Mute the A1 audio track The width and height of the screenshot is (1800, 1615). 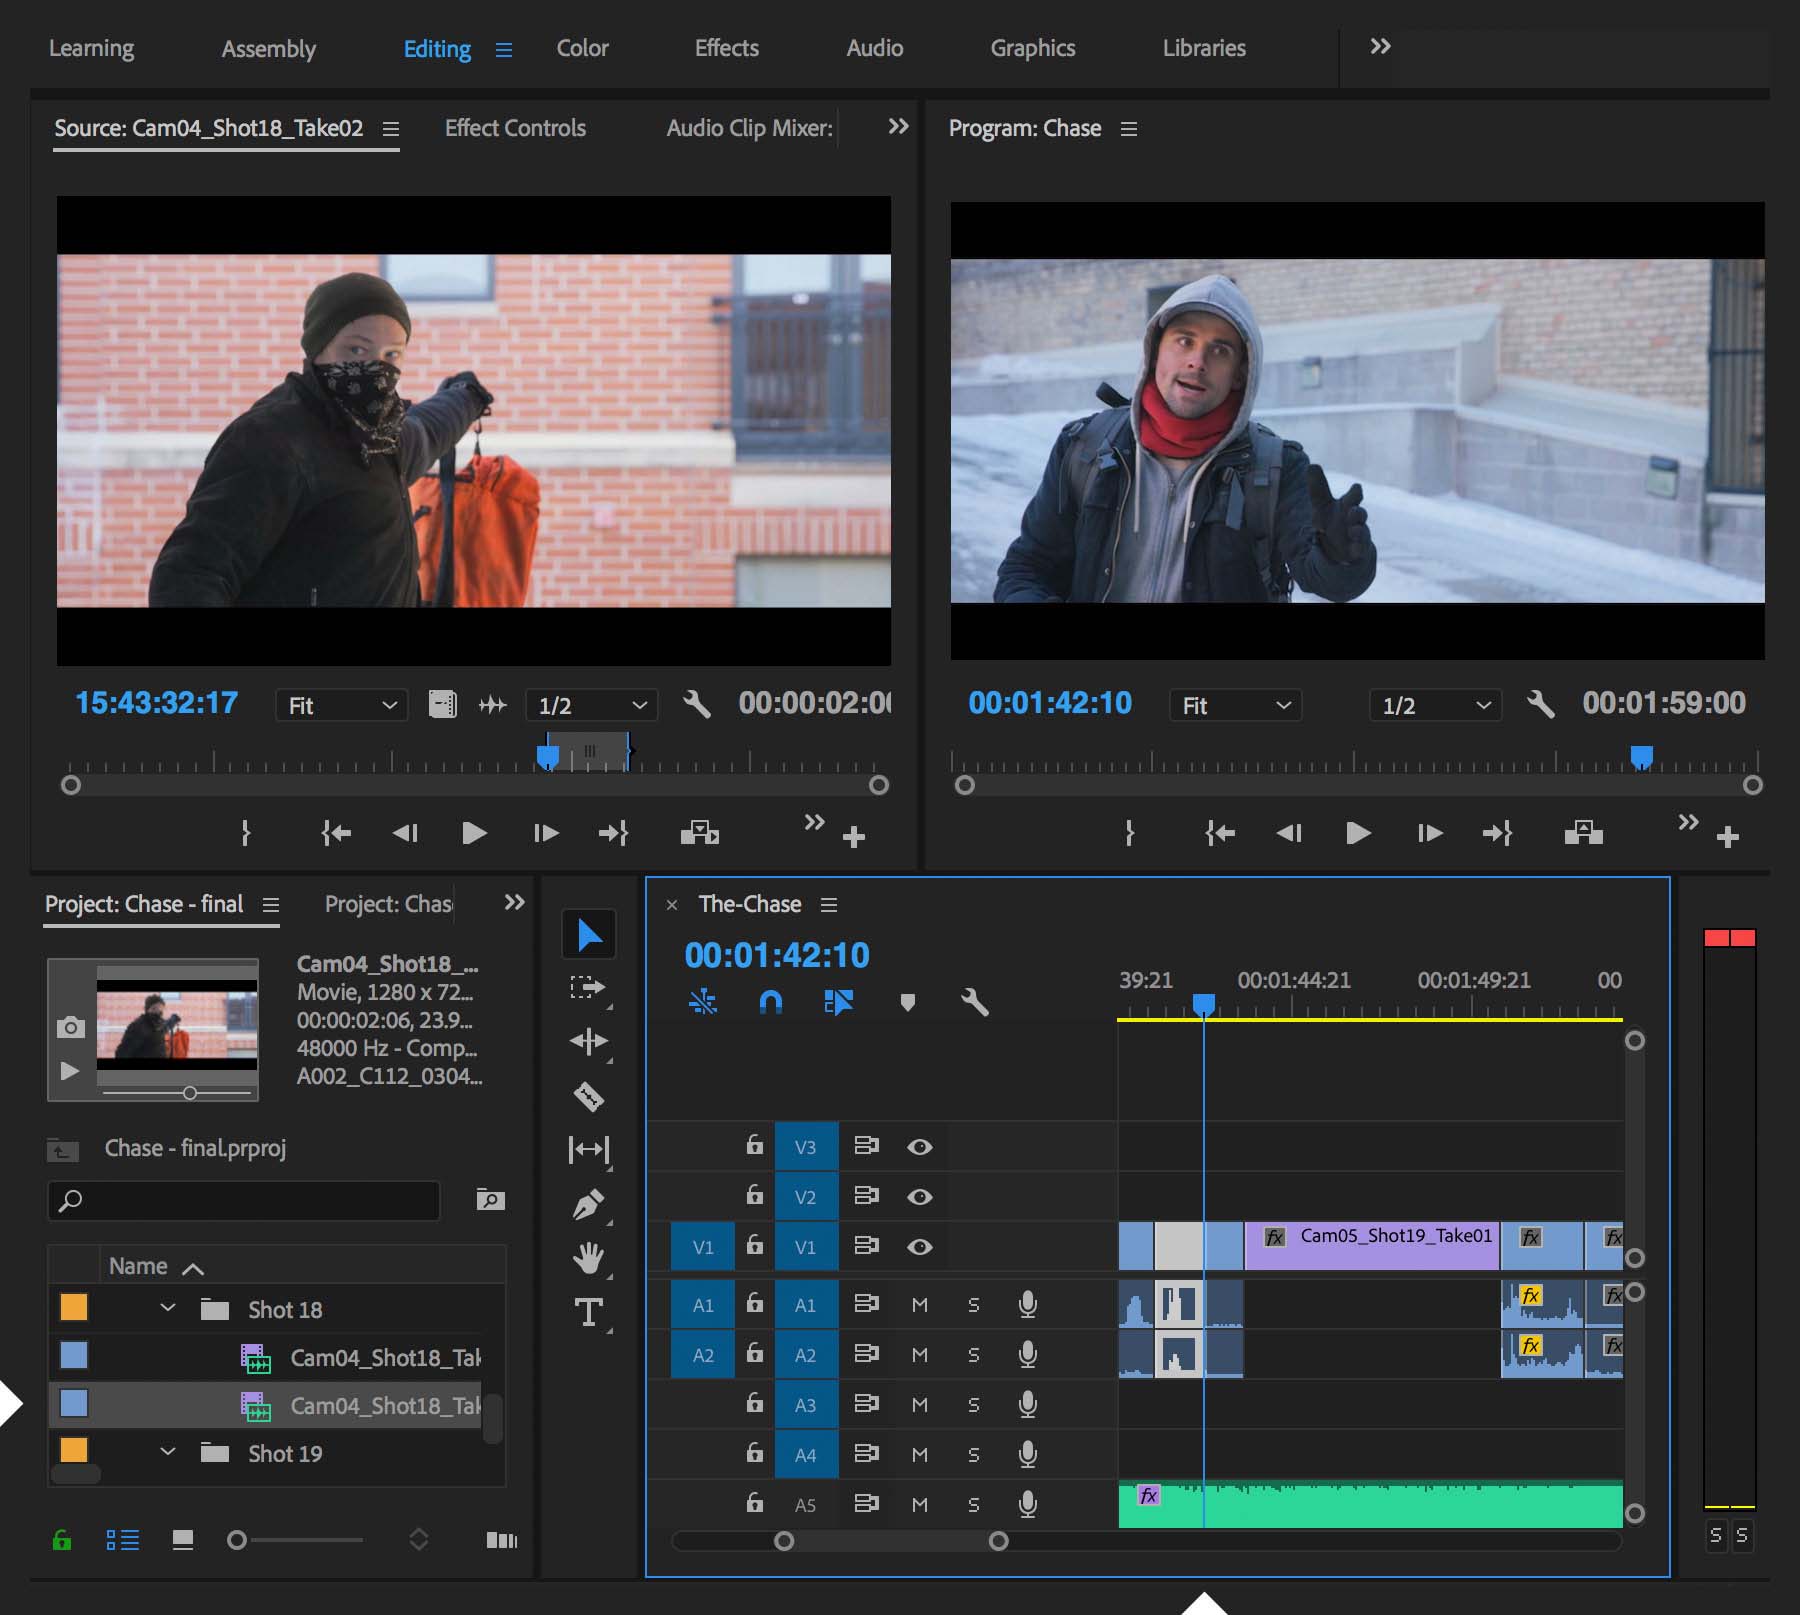pos(920,1305)
